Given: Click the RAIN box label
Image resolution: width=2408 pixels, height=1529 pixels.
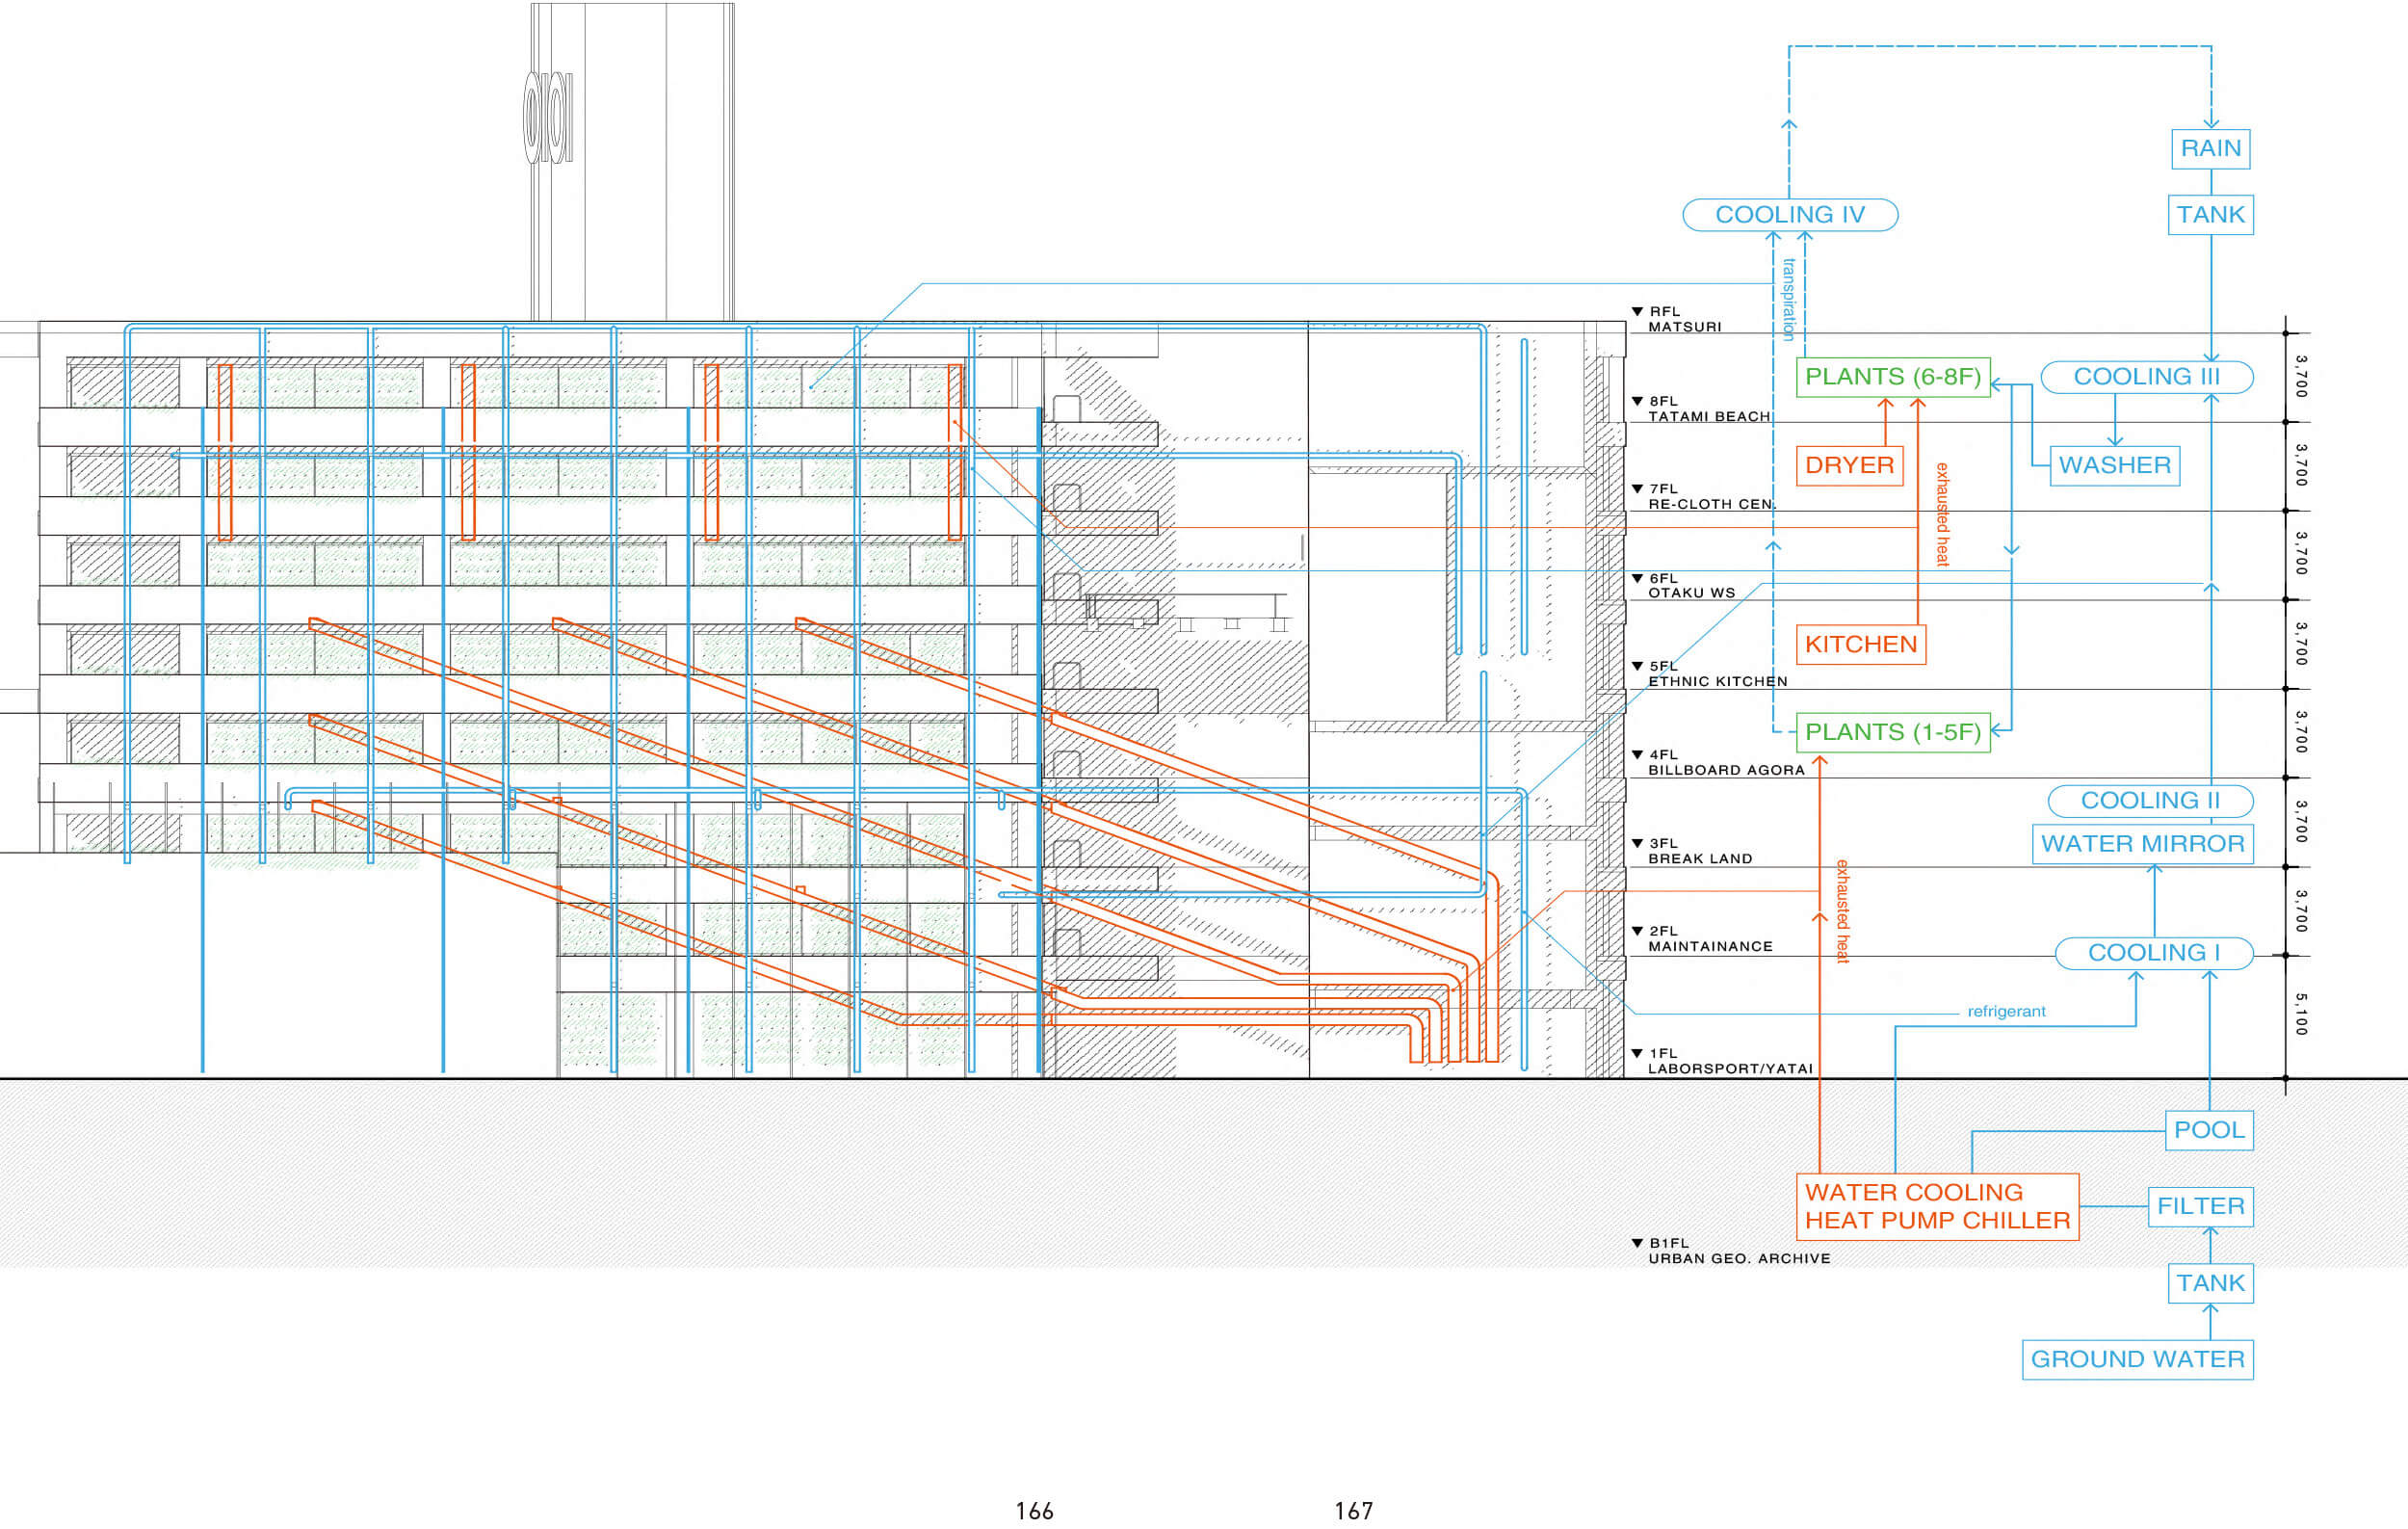Looking at the screenshot, I should 2210,149.
